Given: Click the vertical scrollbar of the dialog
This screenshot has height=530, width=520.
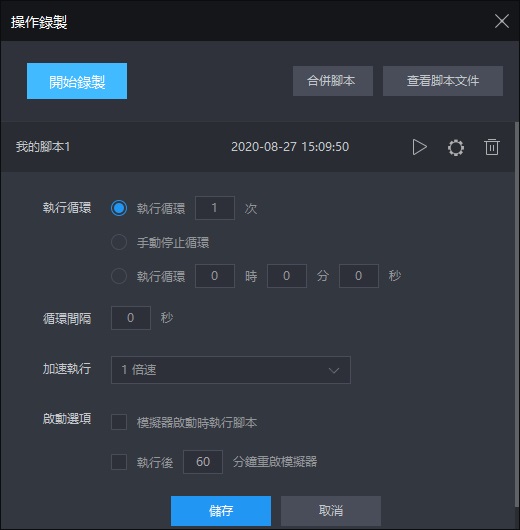Looking at the screenshot, I should [x=517, y=314].
